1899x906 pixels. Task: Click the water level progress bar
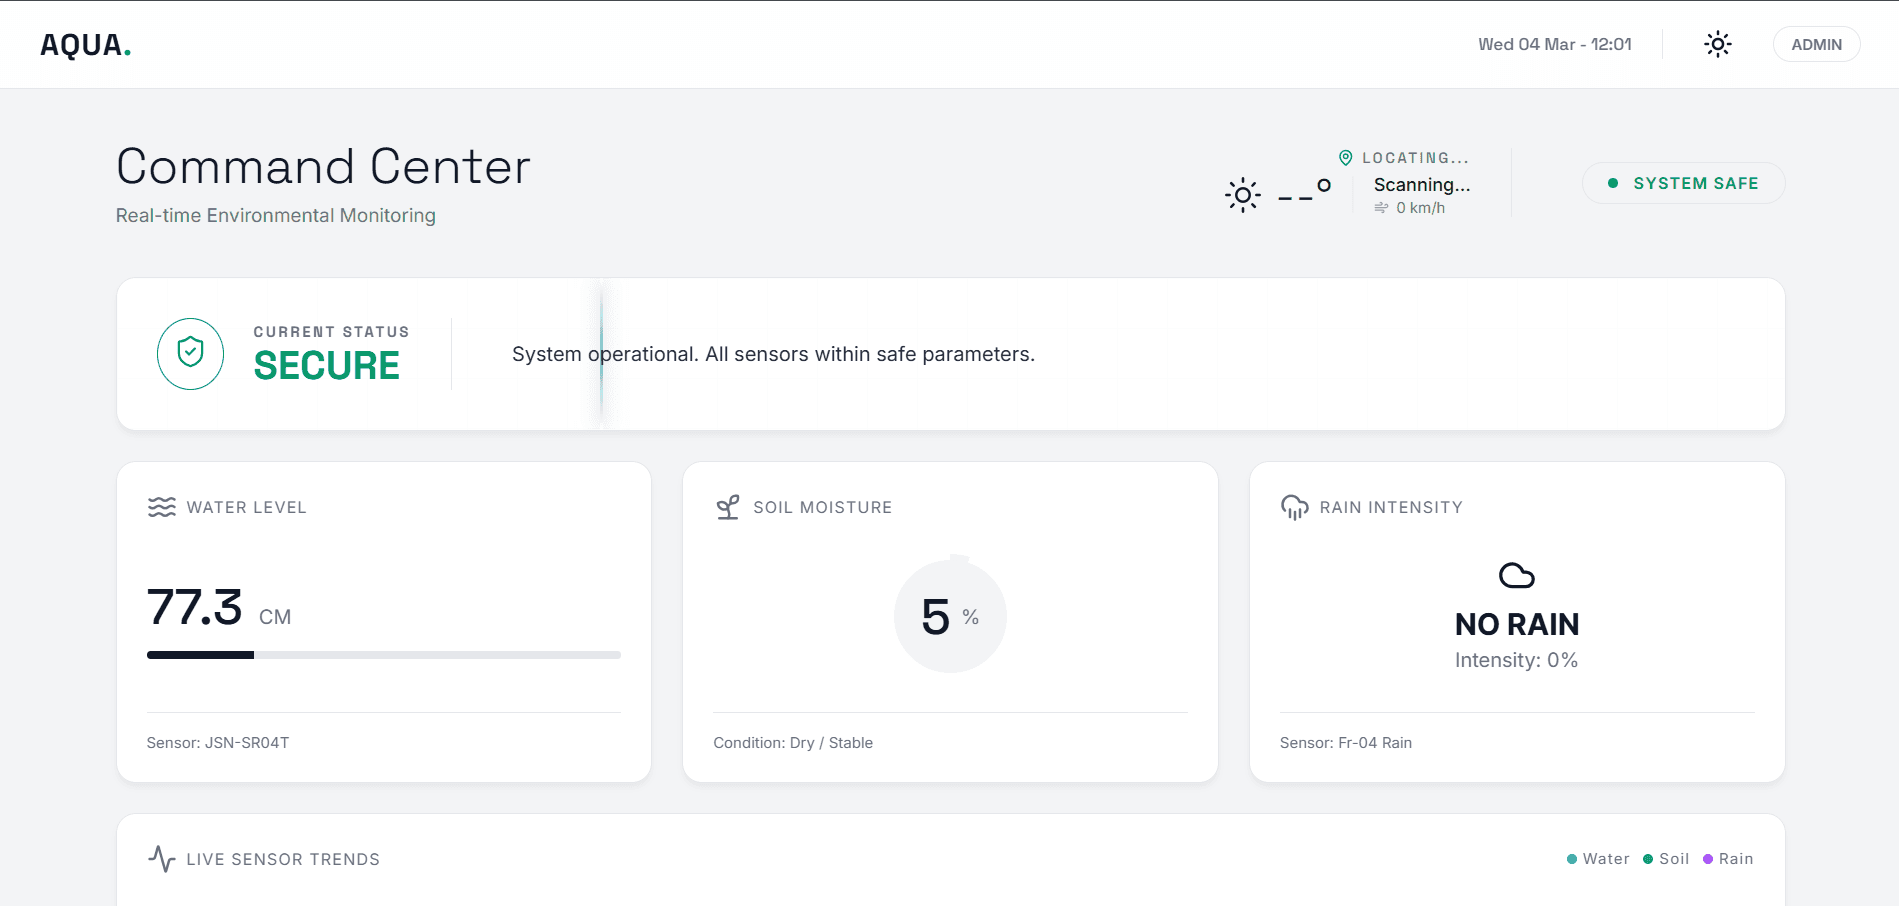pyautogui.click(x=384, y=655)
